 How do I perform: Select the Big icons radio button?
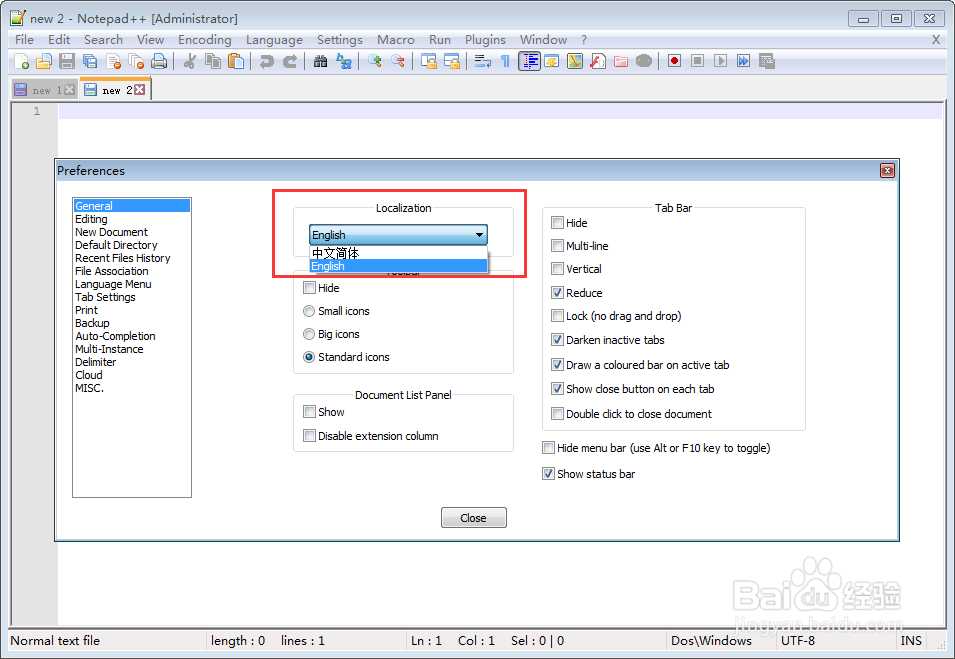pyautogui.click(x=309, y=334)
